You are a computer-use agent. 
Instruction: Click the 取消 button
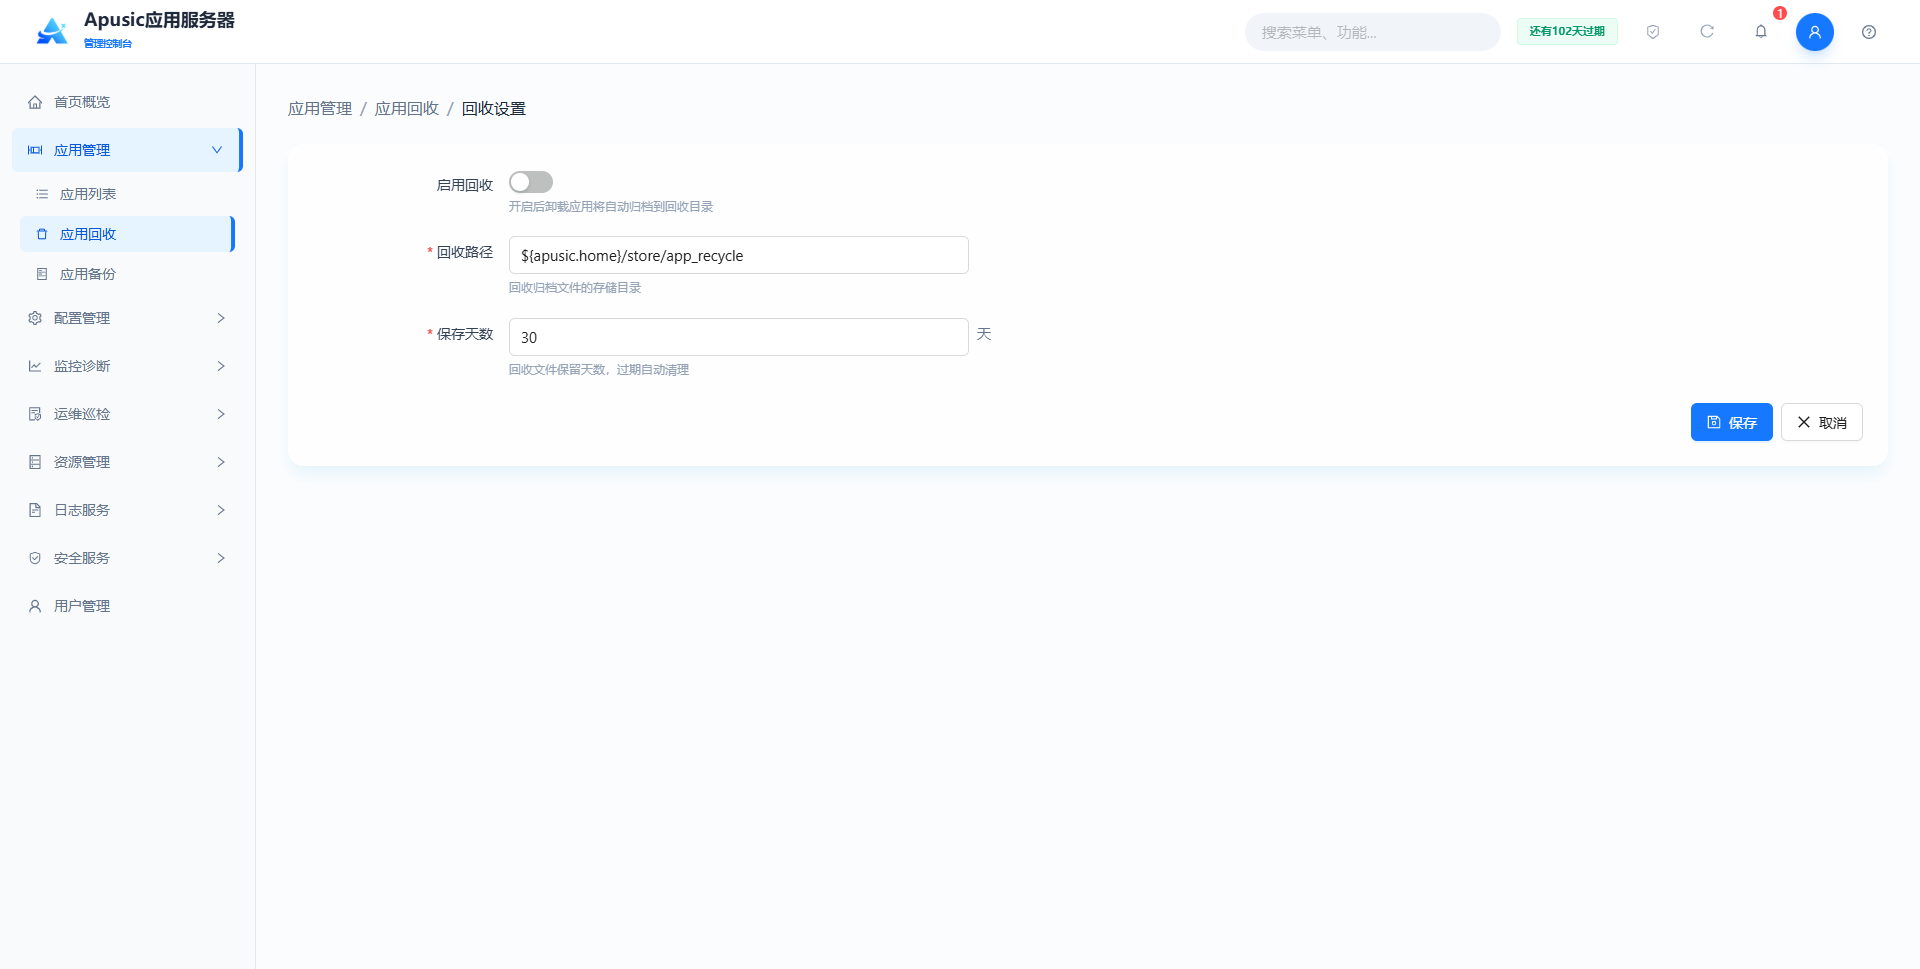pyautogui.click(x=1821, y=422)
